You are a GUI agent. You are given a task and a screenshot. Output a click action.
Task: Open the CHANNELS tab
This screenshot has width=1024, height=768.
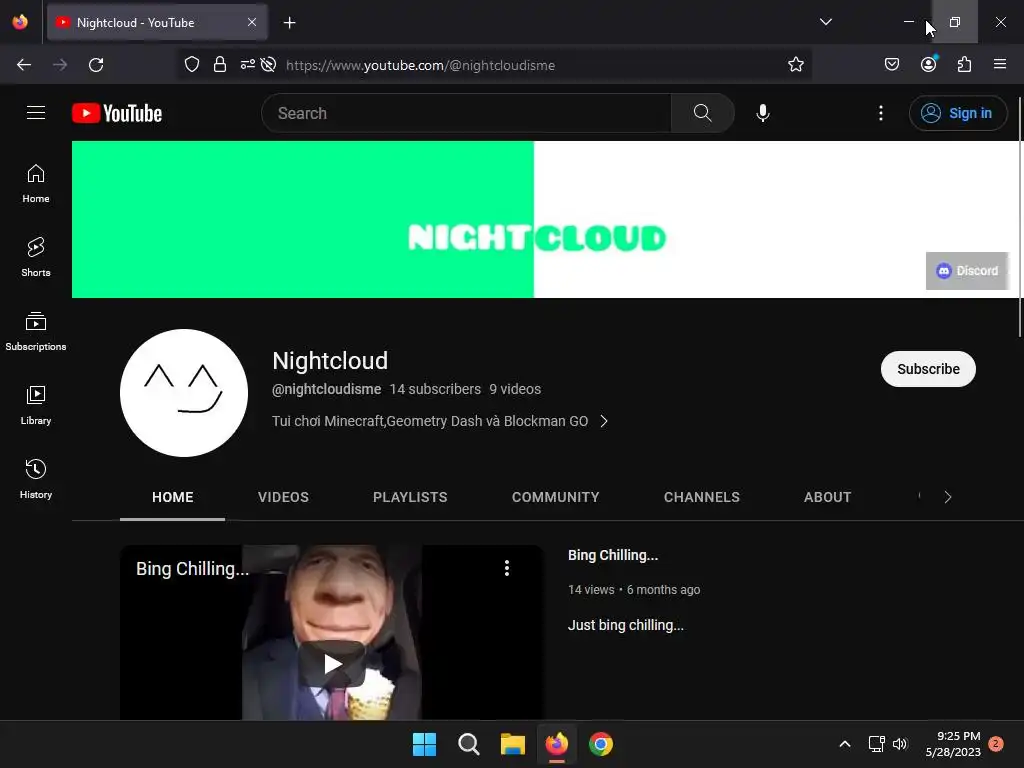click(702, 497)
